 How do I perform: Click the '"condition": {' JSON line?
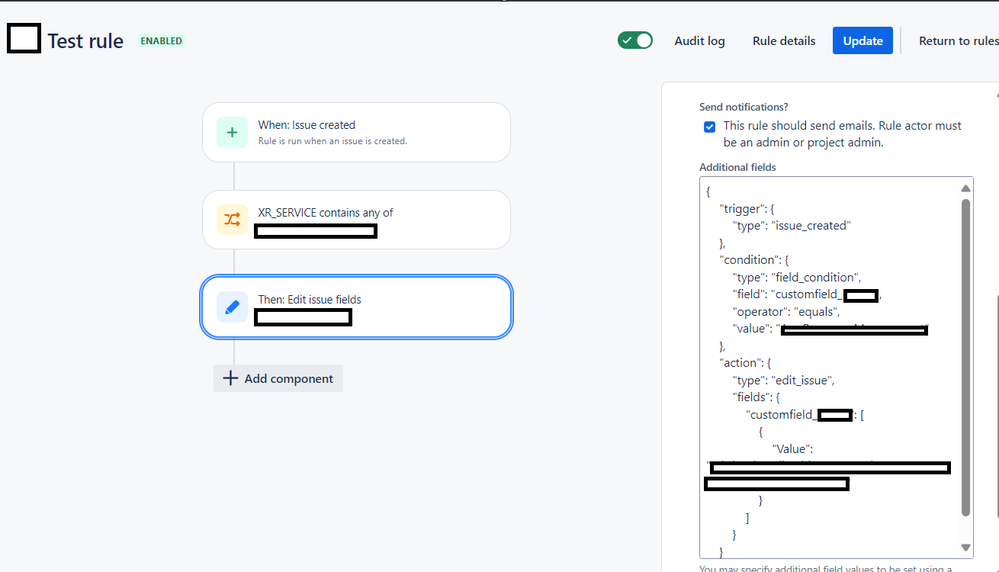pyautogui.click(x=754, y=260)
